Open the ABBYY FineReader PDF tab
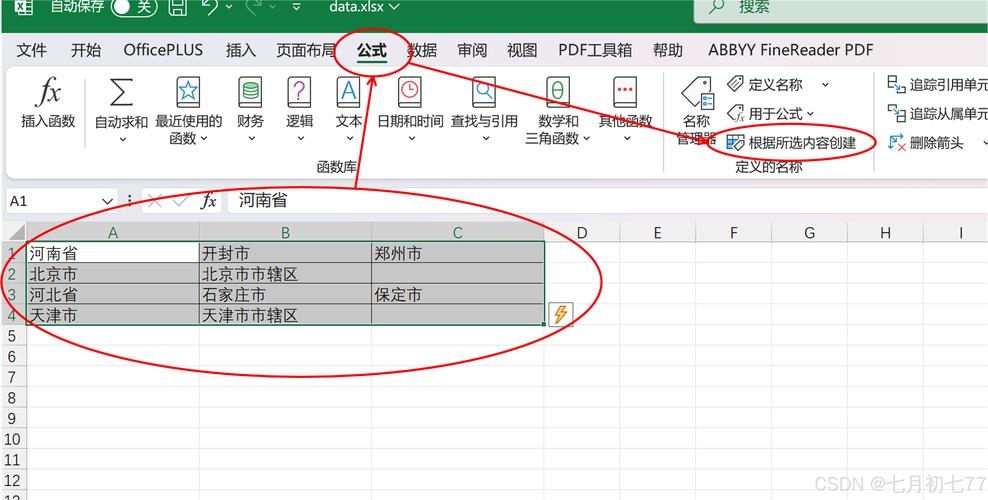The image size is (988, 500). click(x=791, y=50)
